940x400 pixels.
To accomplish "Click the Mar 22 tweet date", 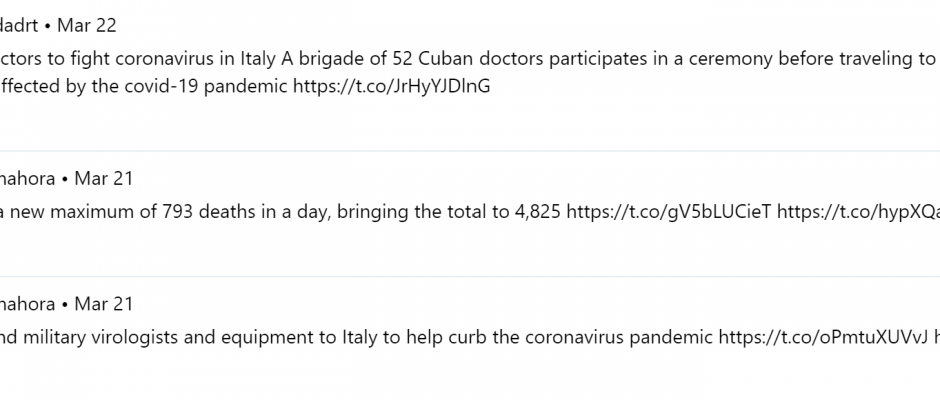I will (x=87, y=25).
